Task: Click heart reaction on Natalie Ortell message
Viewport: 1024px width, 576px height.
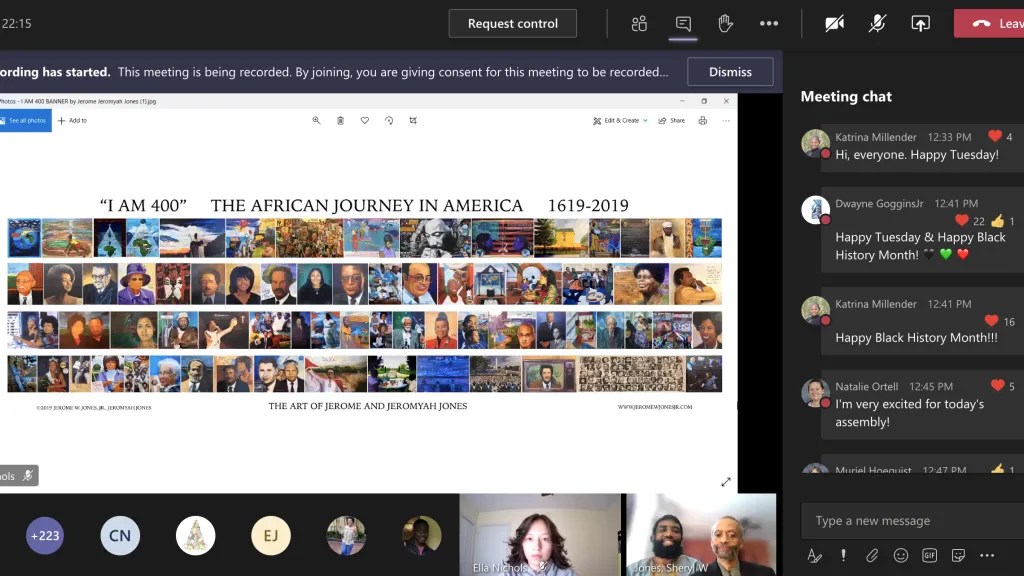Action: tap(997, 385)
